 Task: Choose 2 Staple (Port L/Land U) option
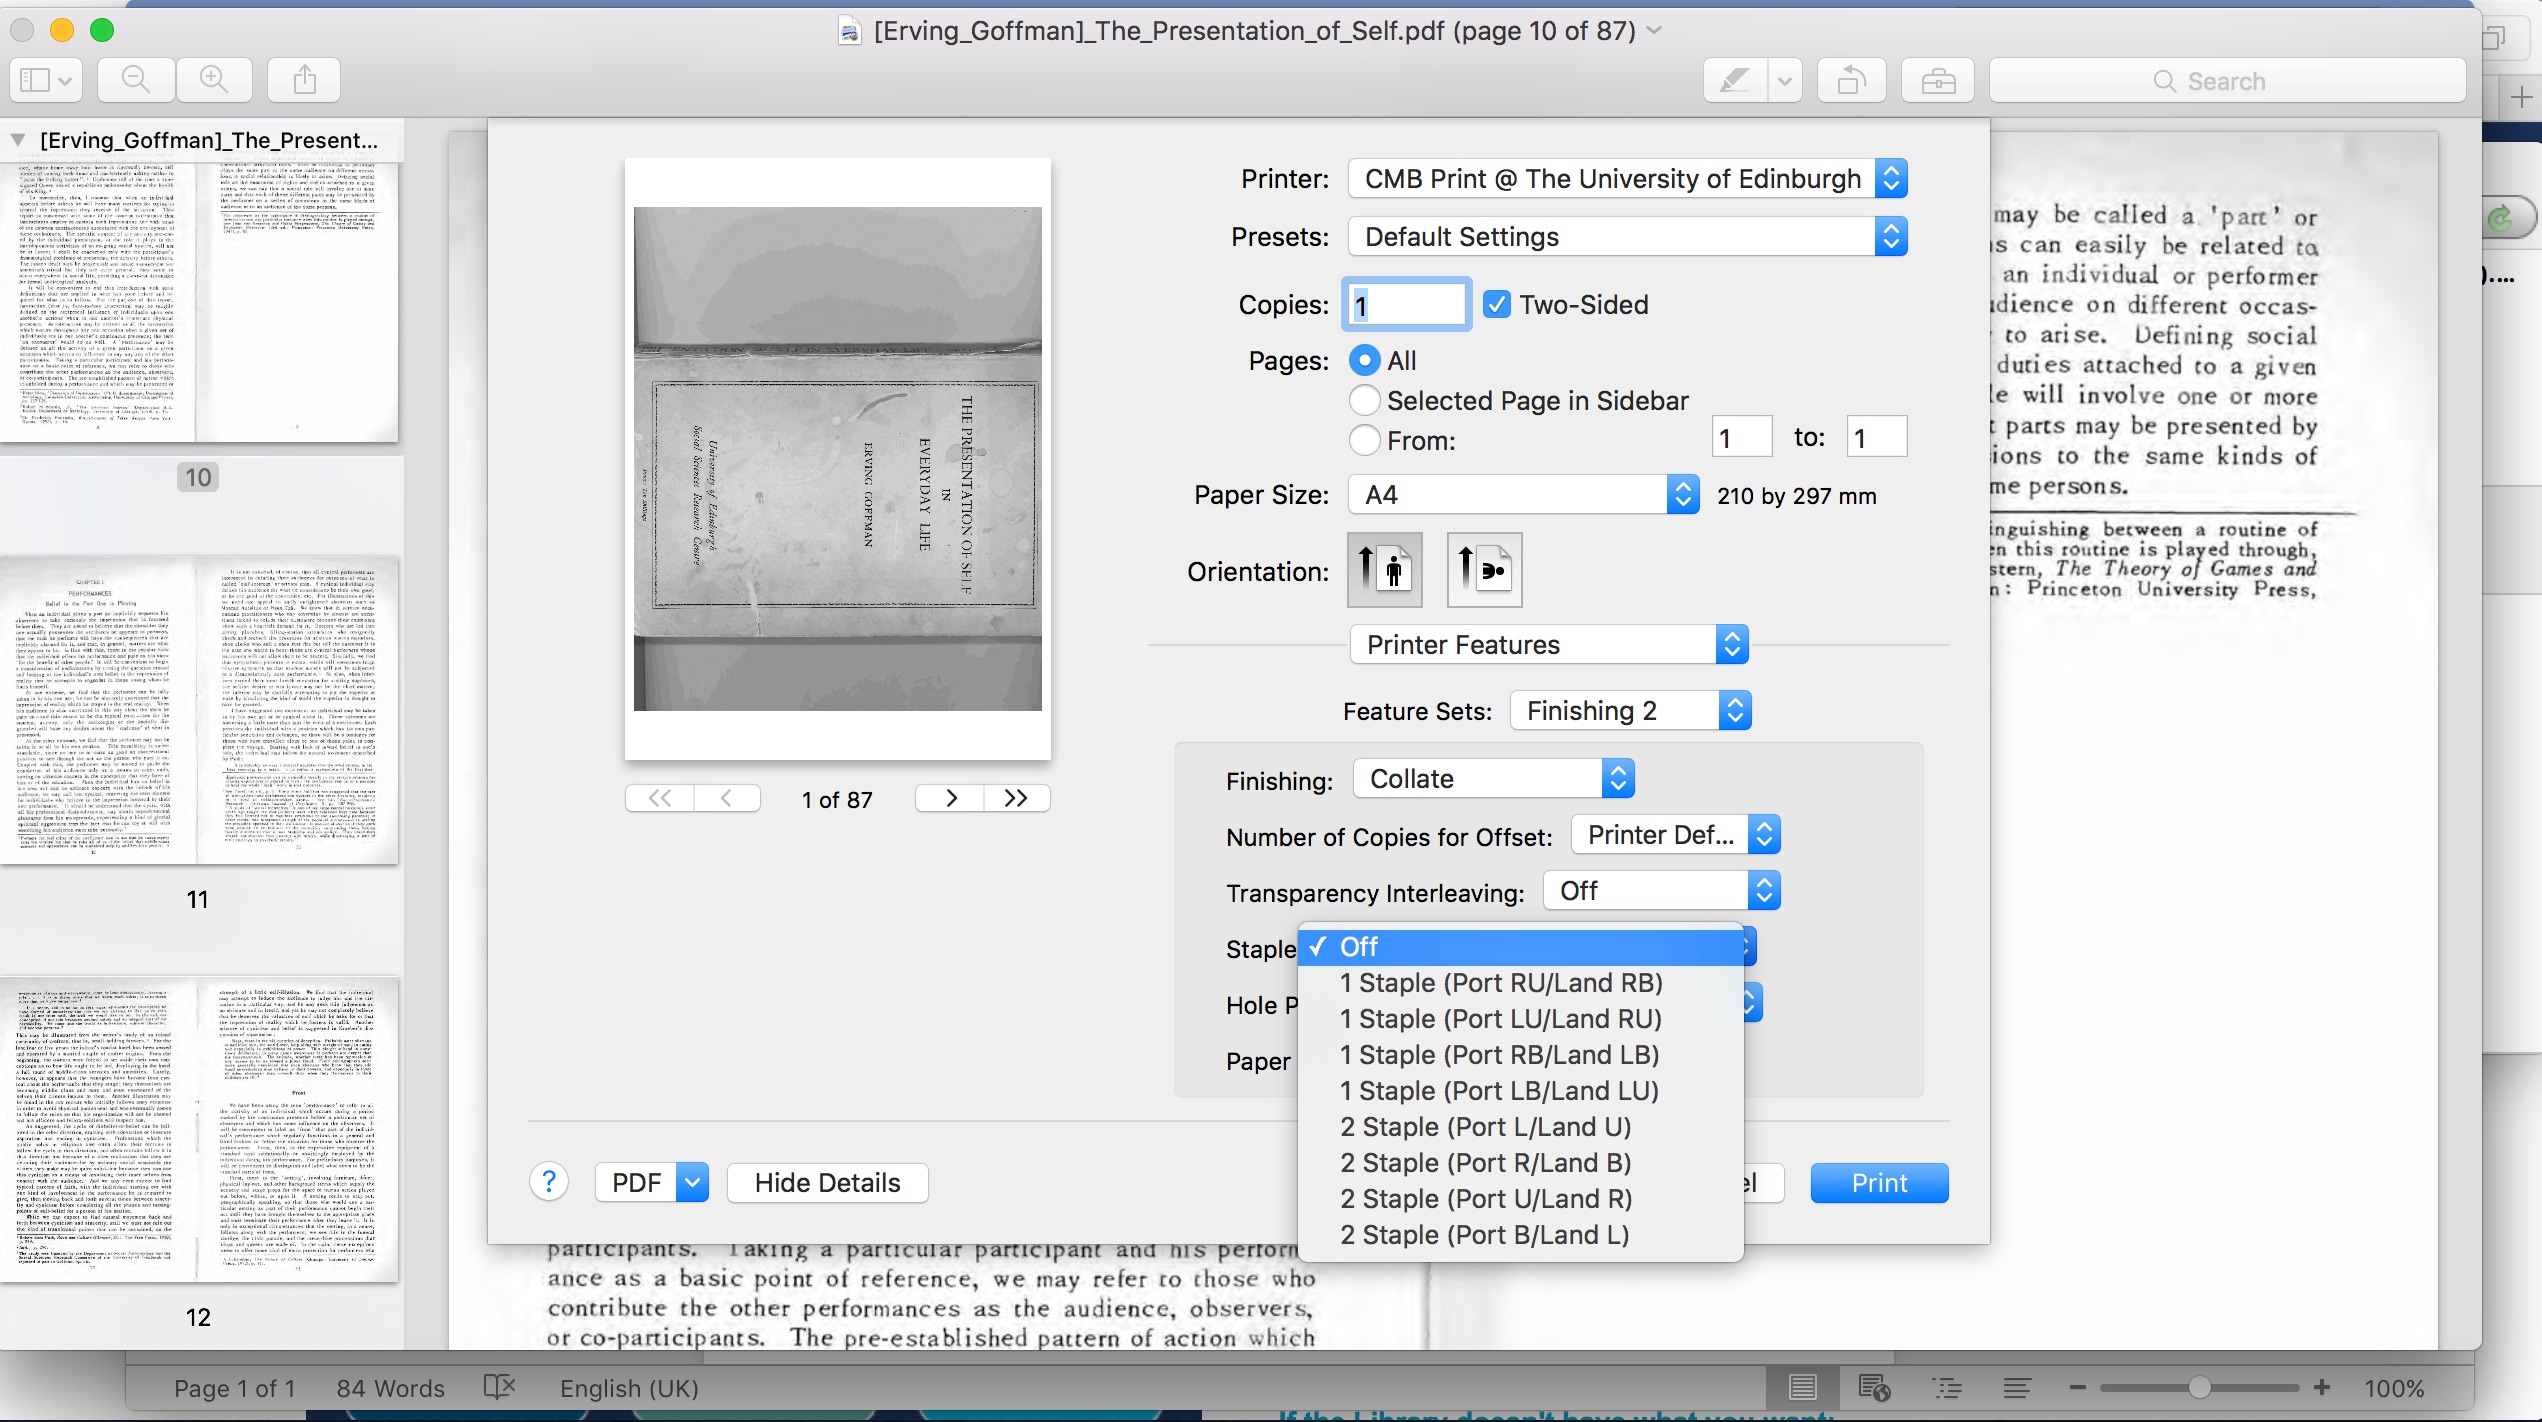click(x=1485, y=1127)
